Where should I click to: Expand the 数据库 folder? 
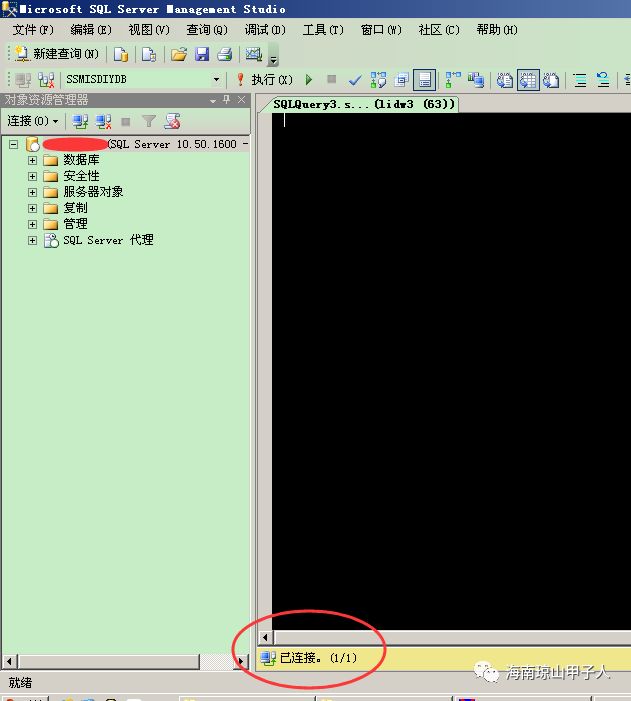32,160
